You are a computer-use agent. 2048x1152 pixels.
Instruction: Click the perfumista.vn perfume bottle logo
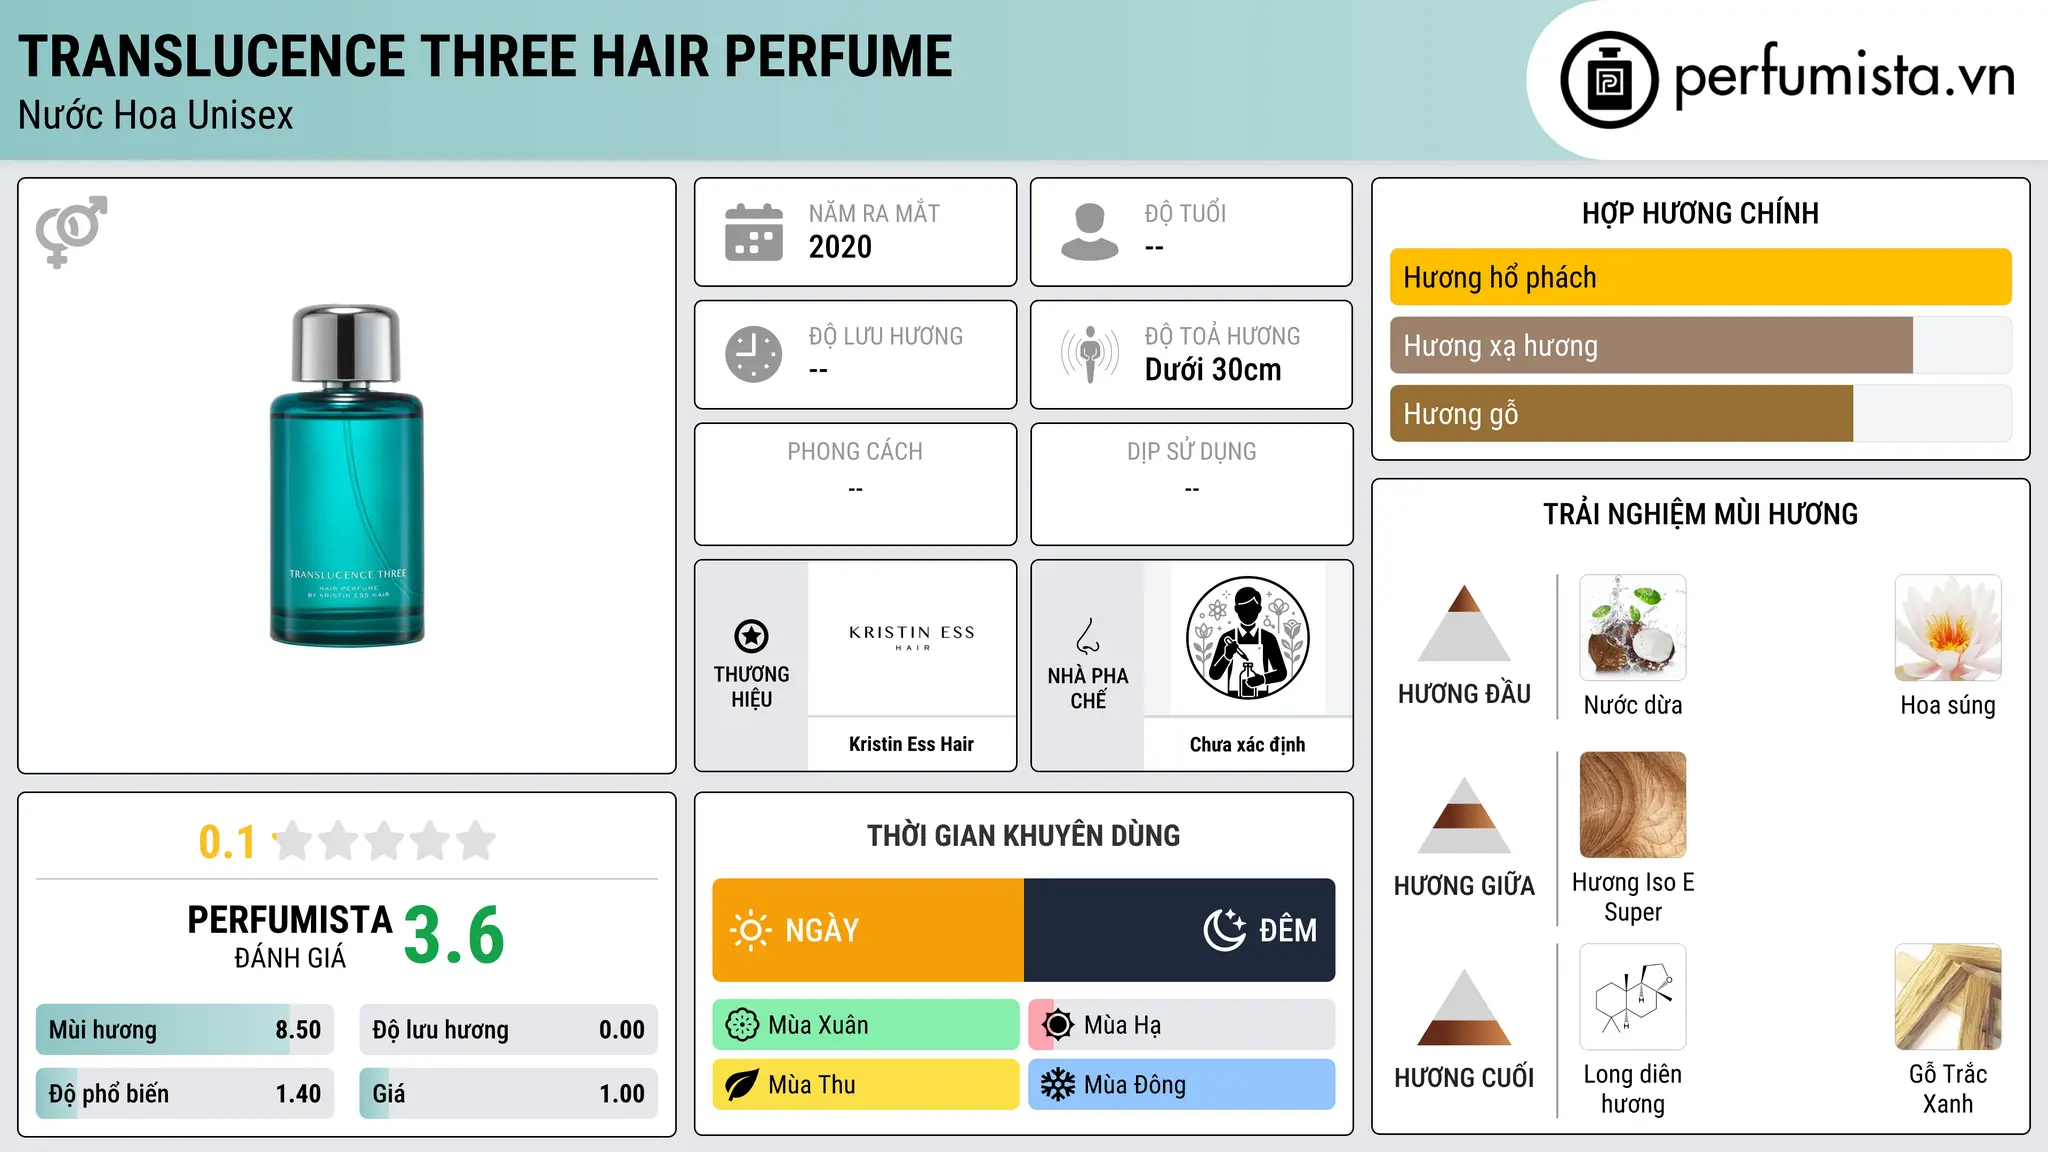(1609, 80)
